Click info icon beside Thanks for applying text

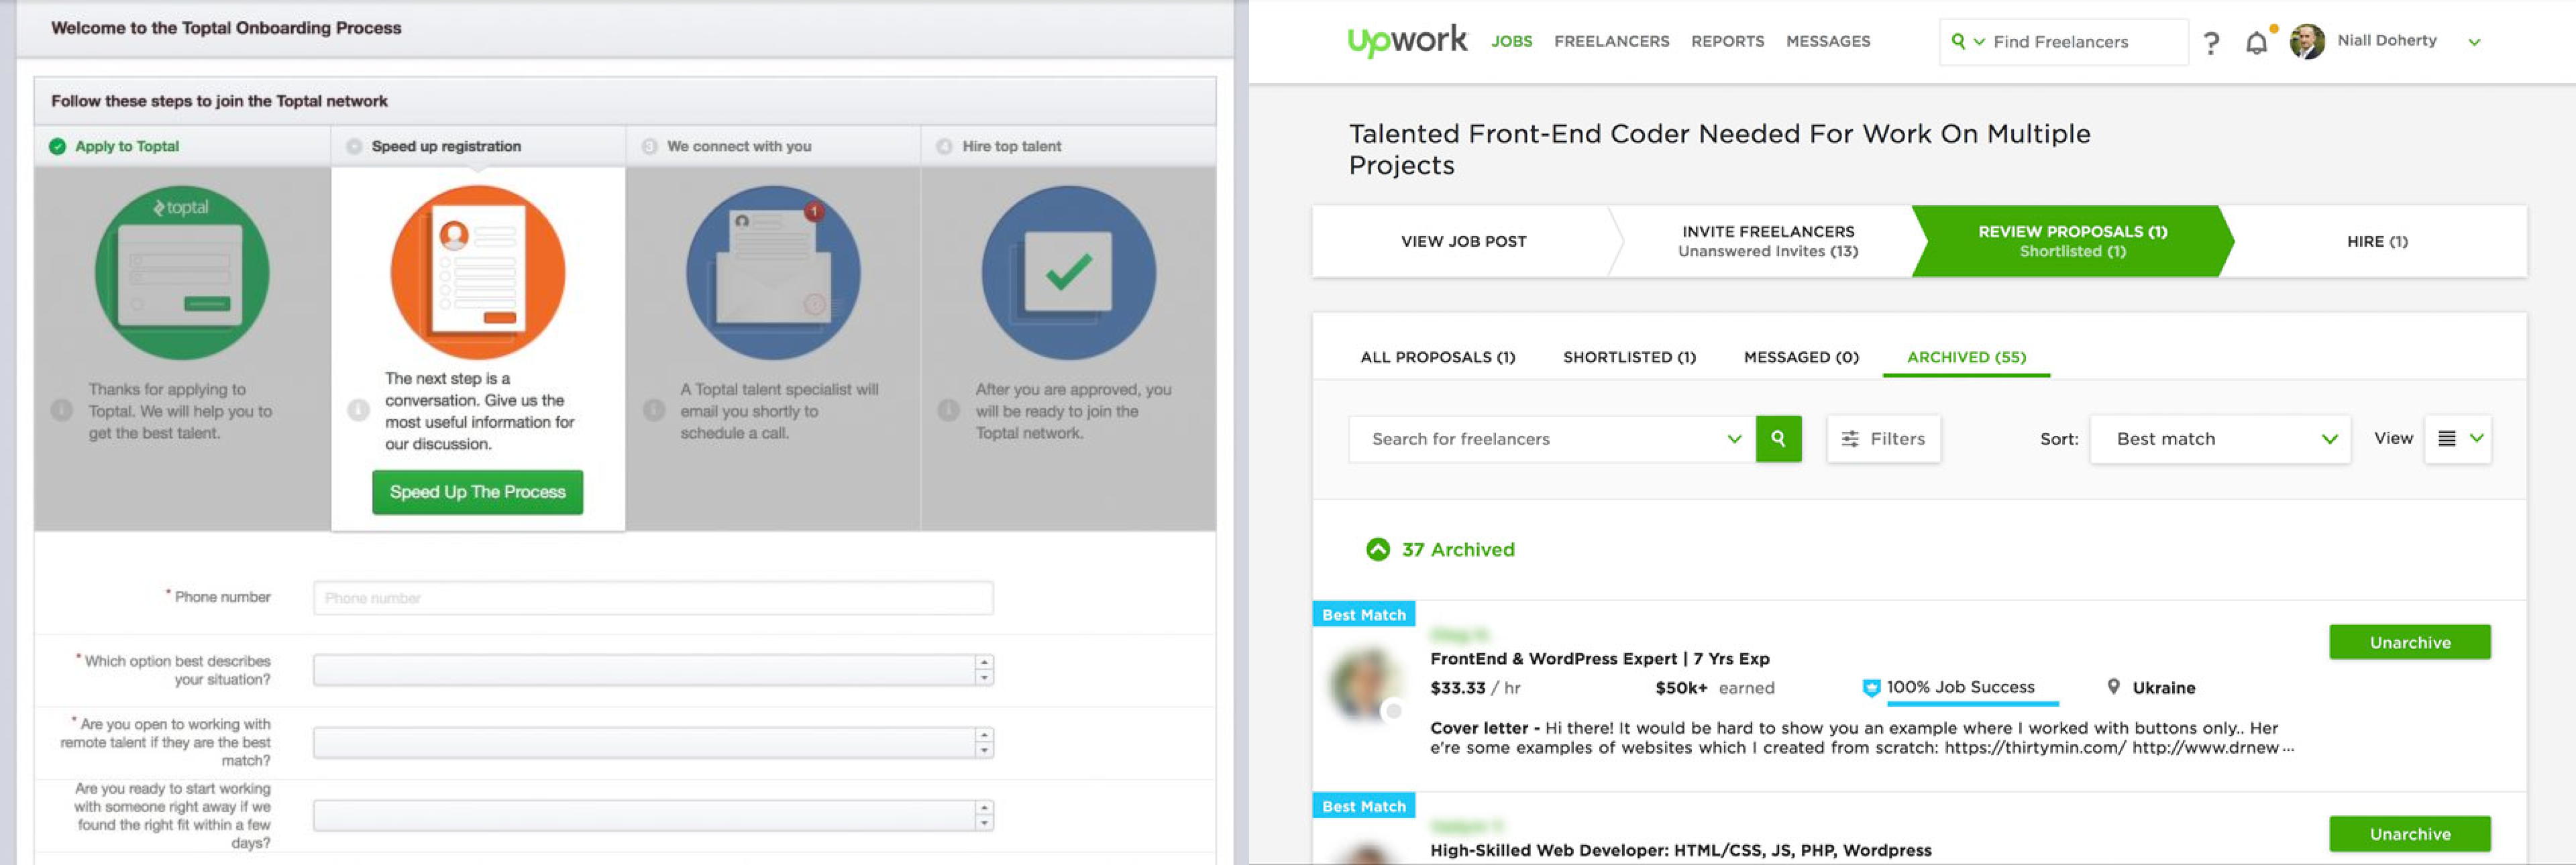coord(61,411)
